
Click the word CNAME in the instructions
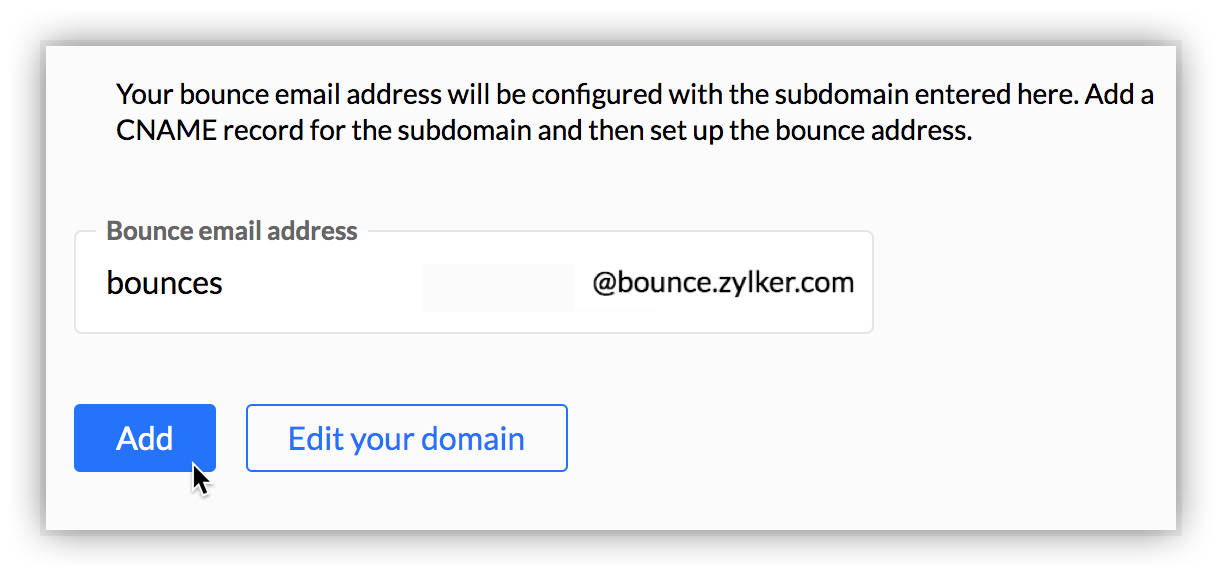click(164, 131)
